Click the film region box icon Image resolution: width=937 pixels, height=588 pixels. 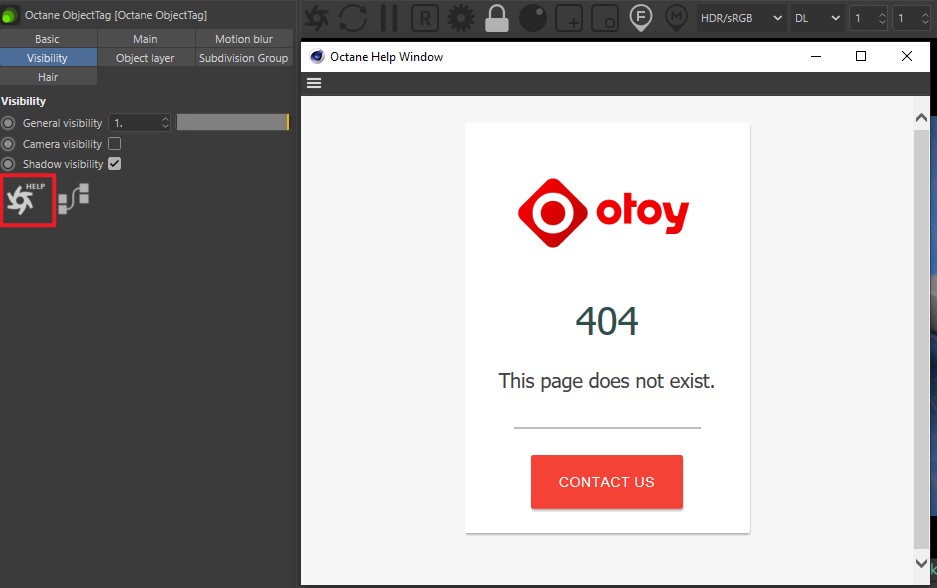point(605,19)
